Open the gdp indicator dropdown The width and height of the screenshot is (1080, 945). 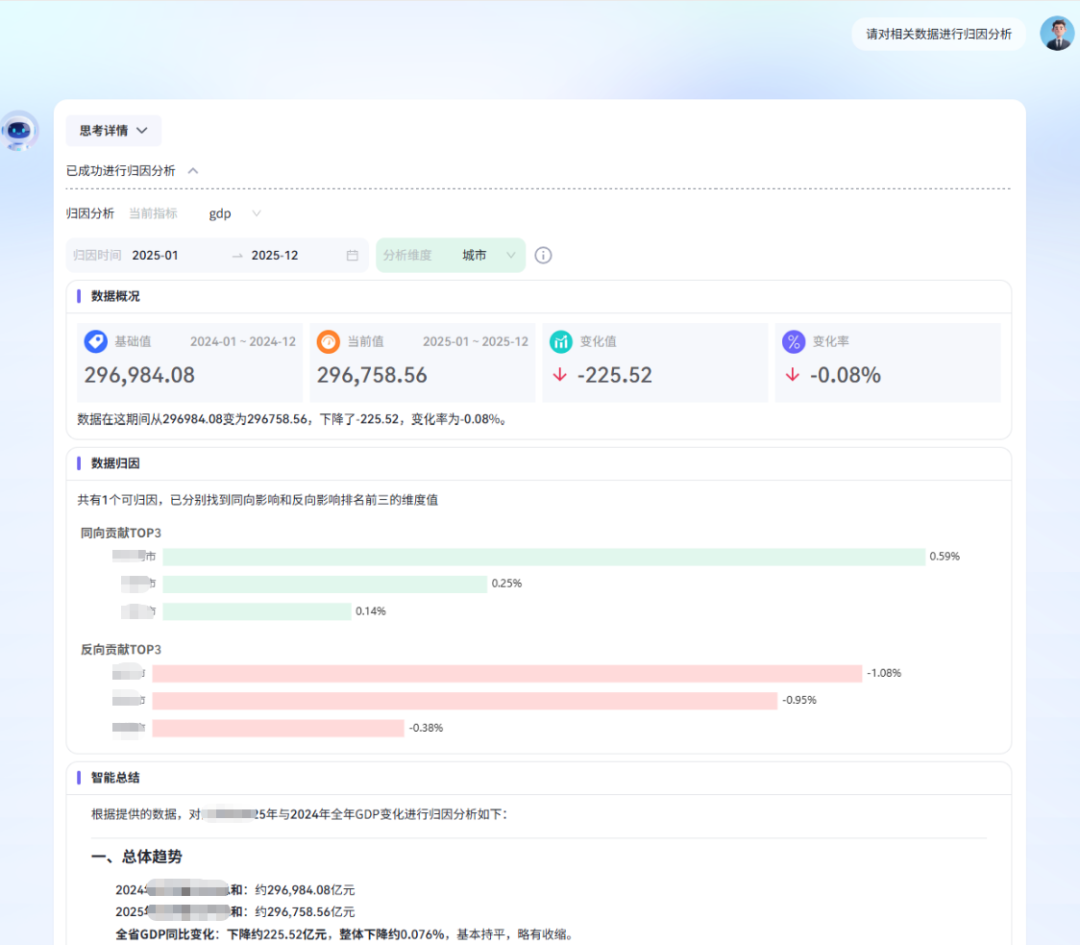pos(235,214)
